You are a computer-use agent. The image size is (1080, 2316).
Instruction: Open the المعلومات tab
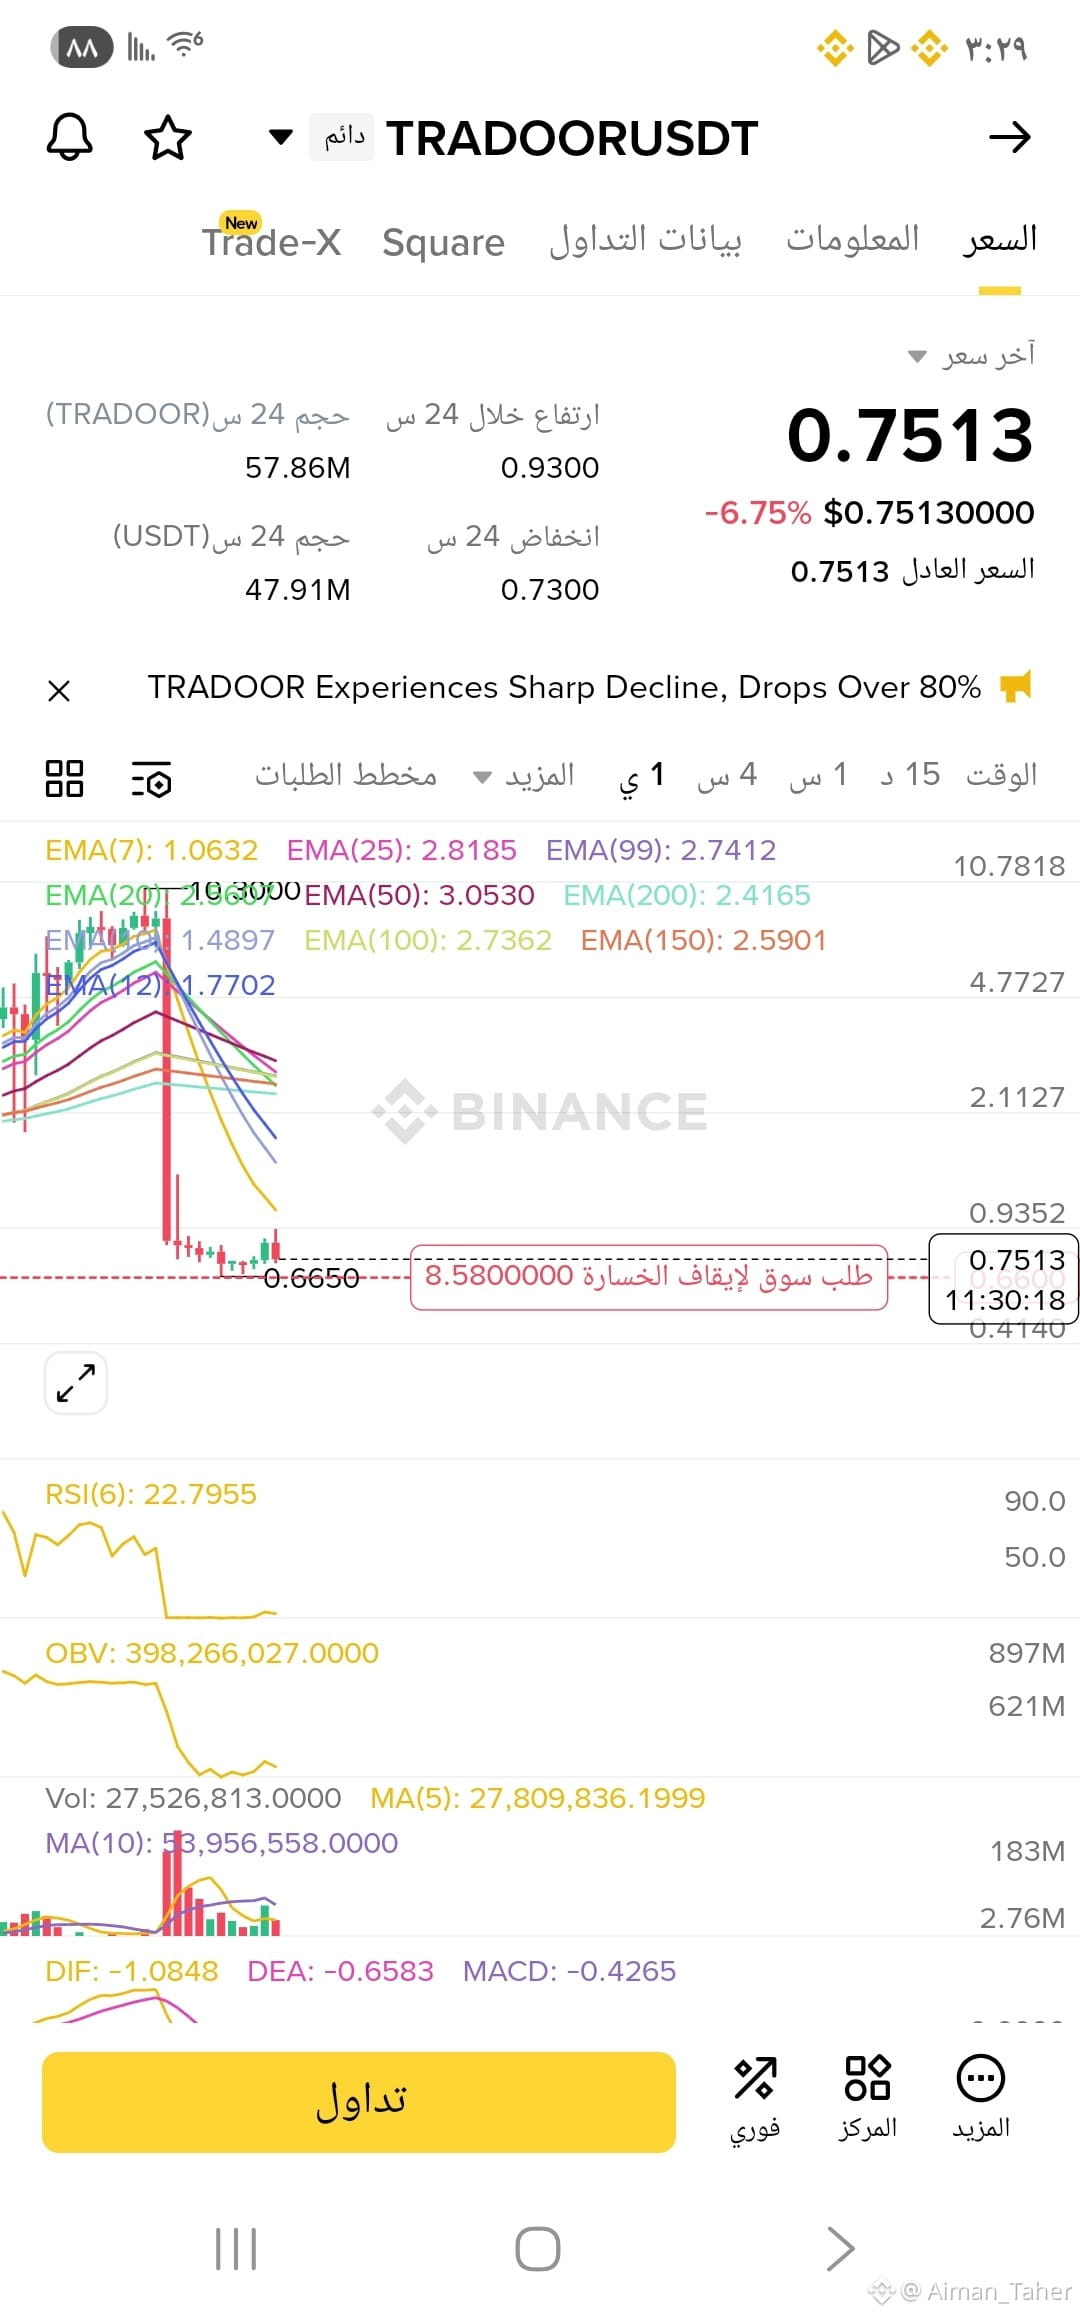point(852,238)
